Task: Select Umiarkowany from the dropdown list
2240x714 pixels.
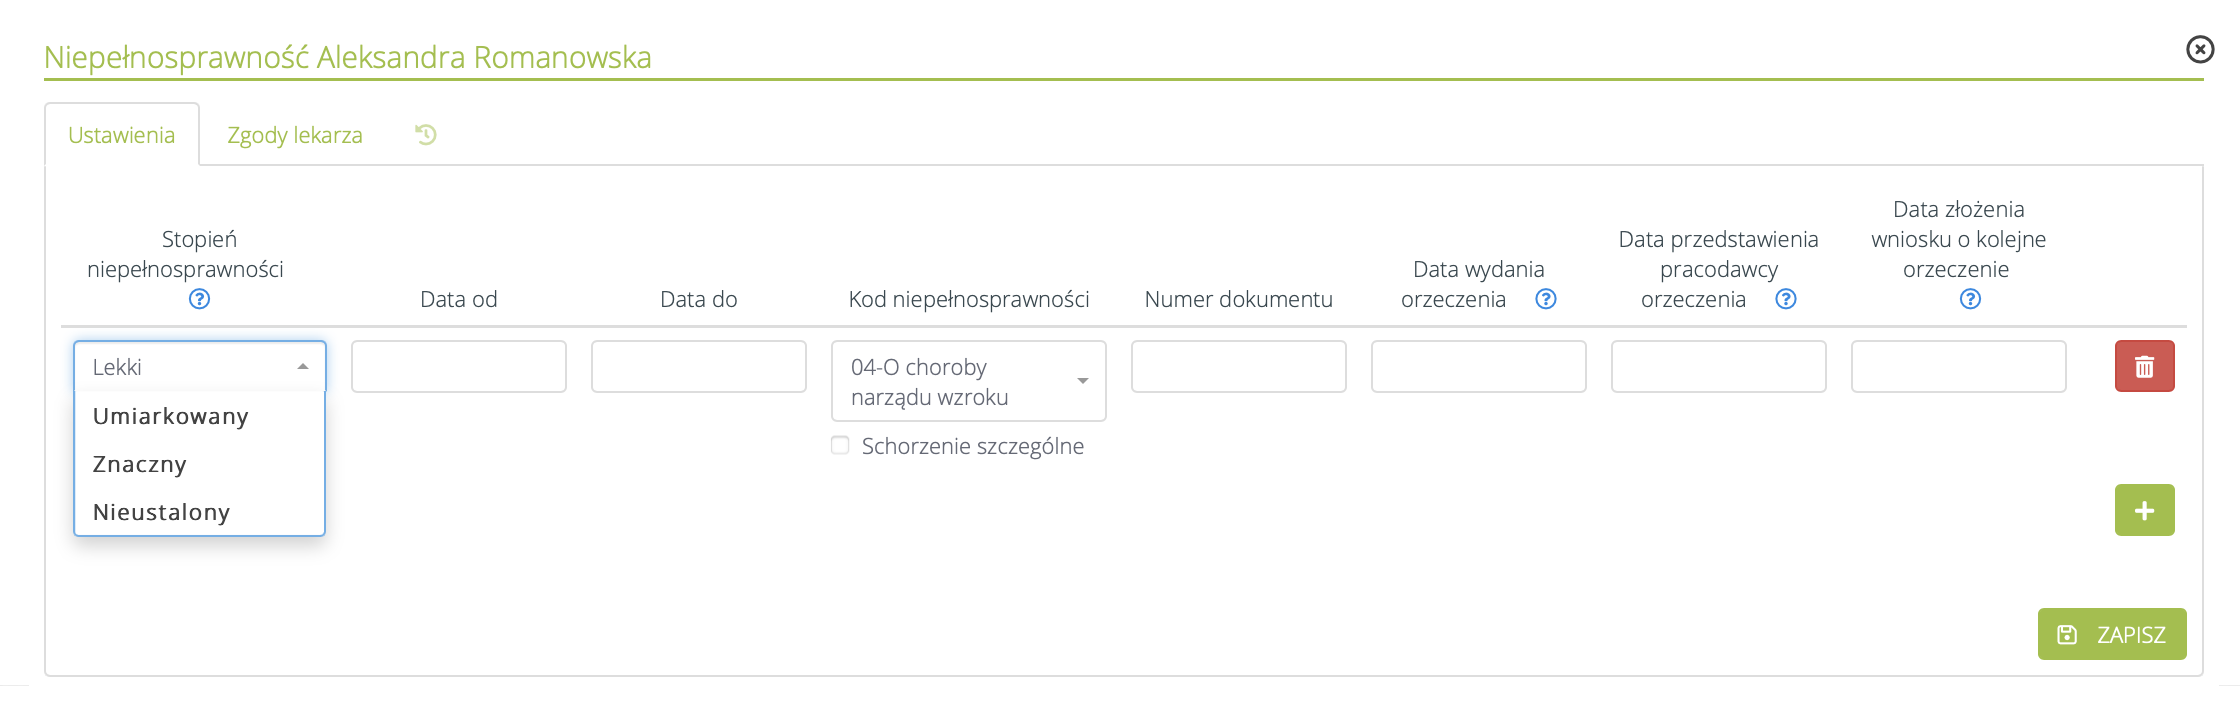Action: click(x=171, y=416)
